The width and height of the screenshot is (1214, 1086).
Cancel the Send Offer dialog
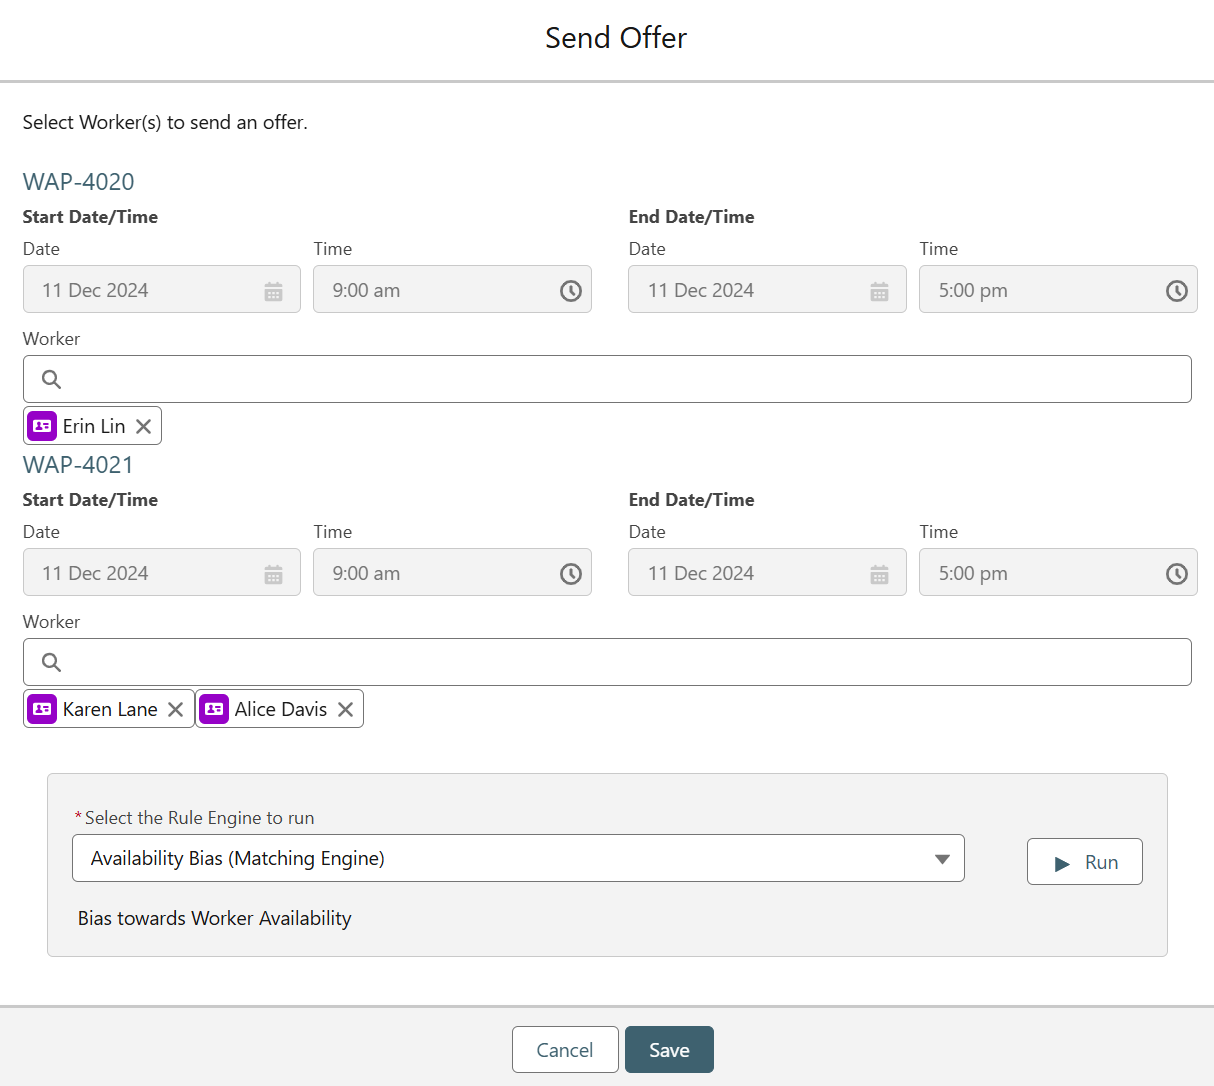[x=565, y=1049]
